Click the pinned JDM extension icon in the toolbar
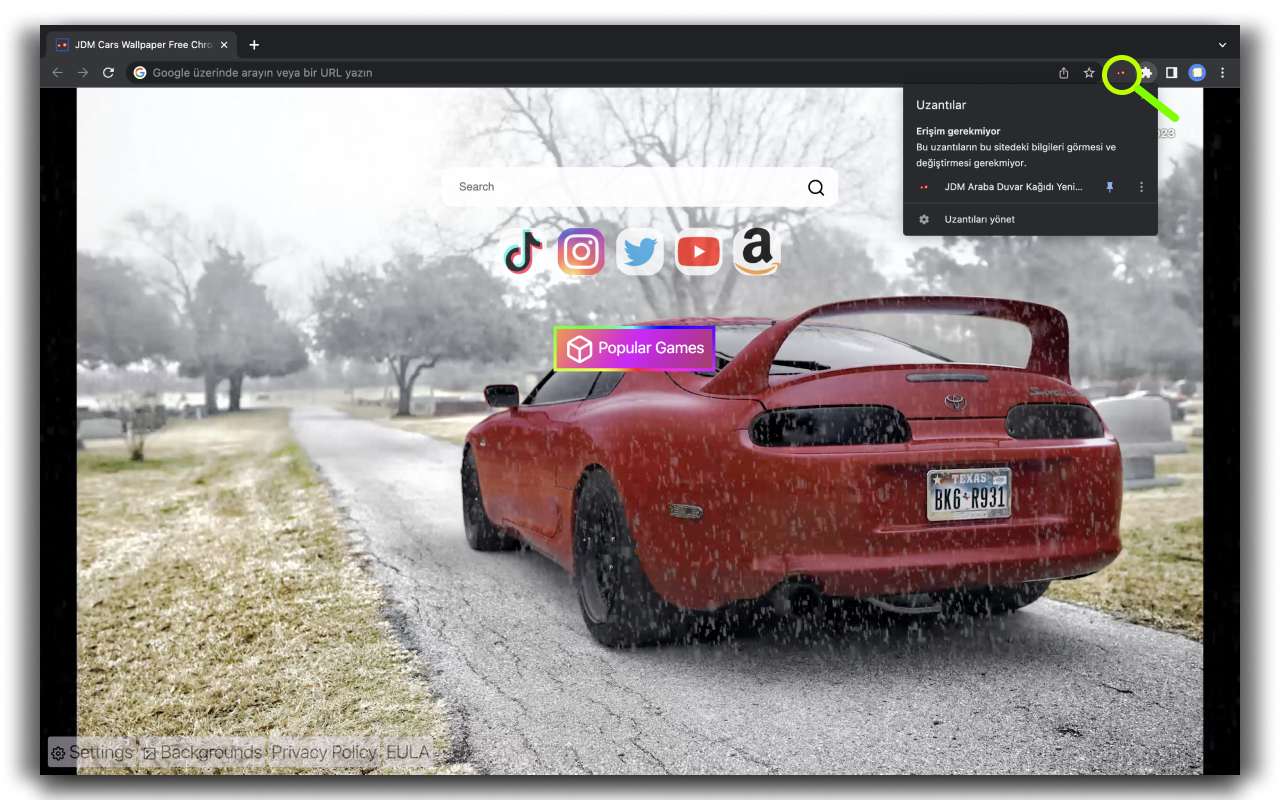1280x800 pixels. tap(1121, 73)
